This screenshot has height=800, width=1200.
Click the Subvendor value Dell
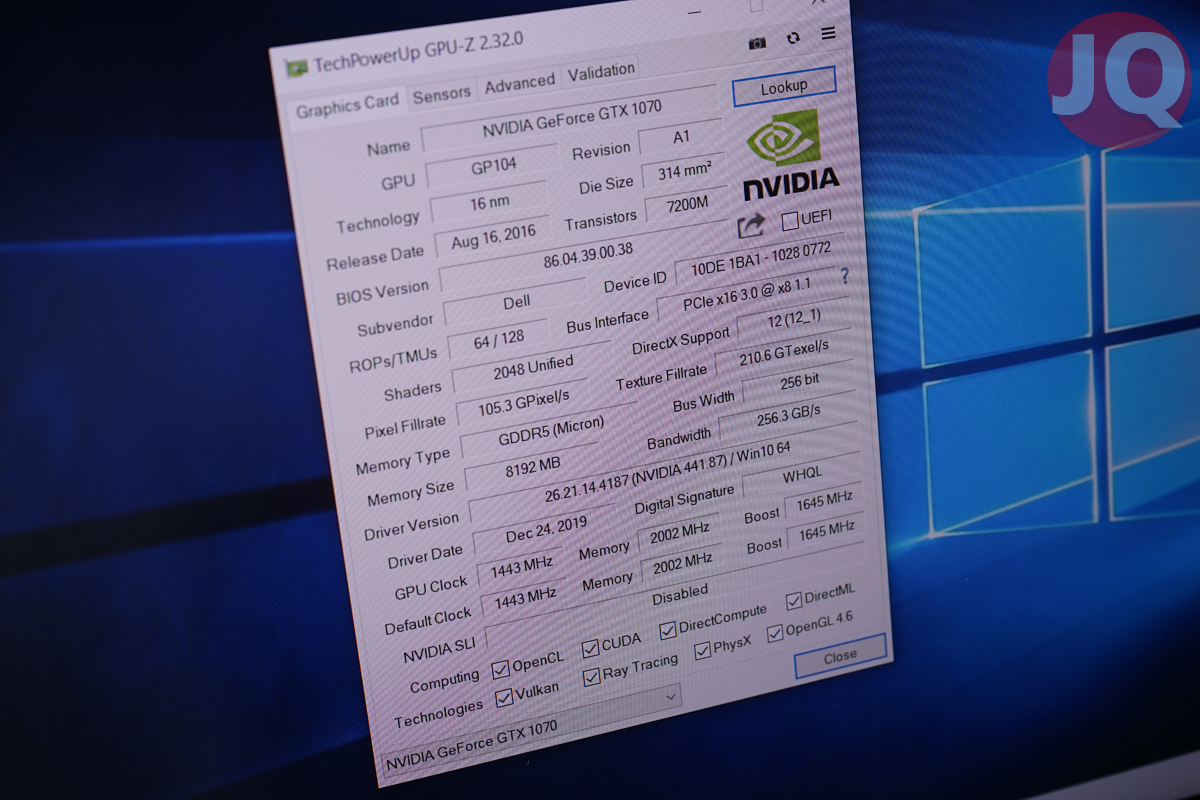point(517,301)
